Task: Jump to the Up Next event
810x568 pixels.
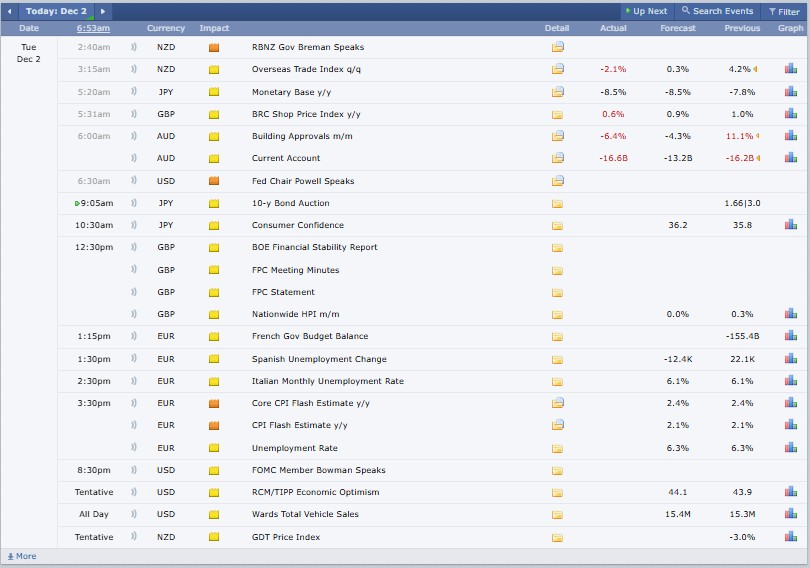Action: coord(645,11)
